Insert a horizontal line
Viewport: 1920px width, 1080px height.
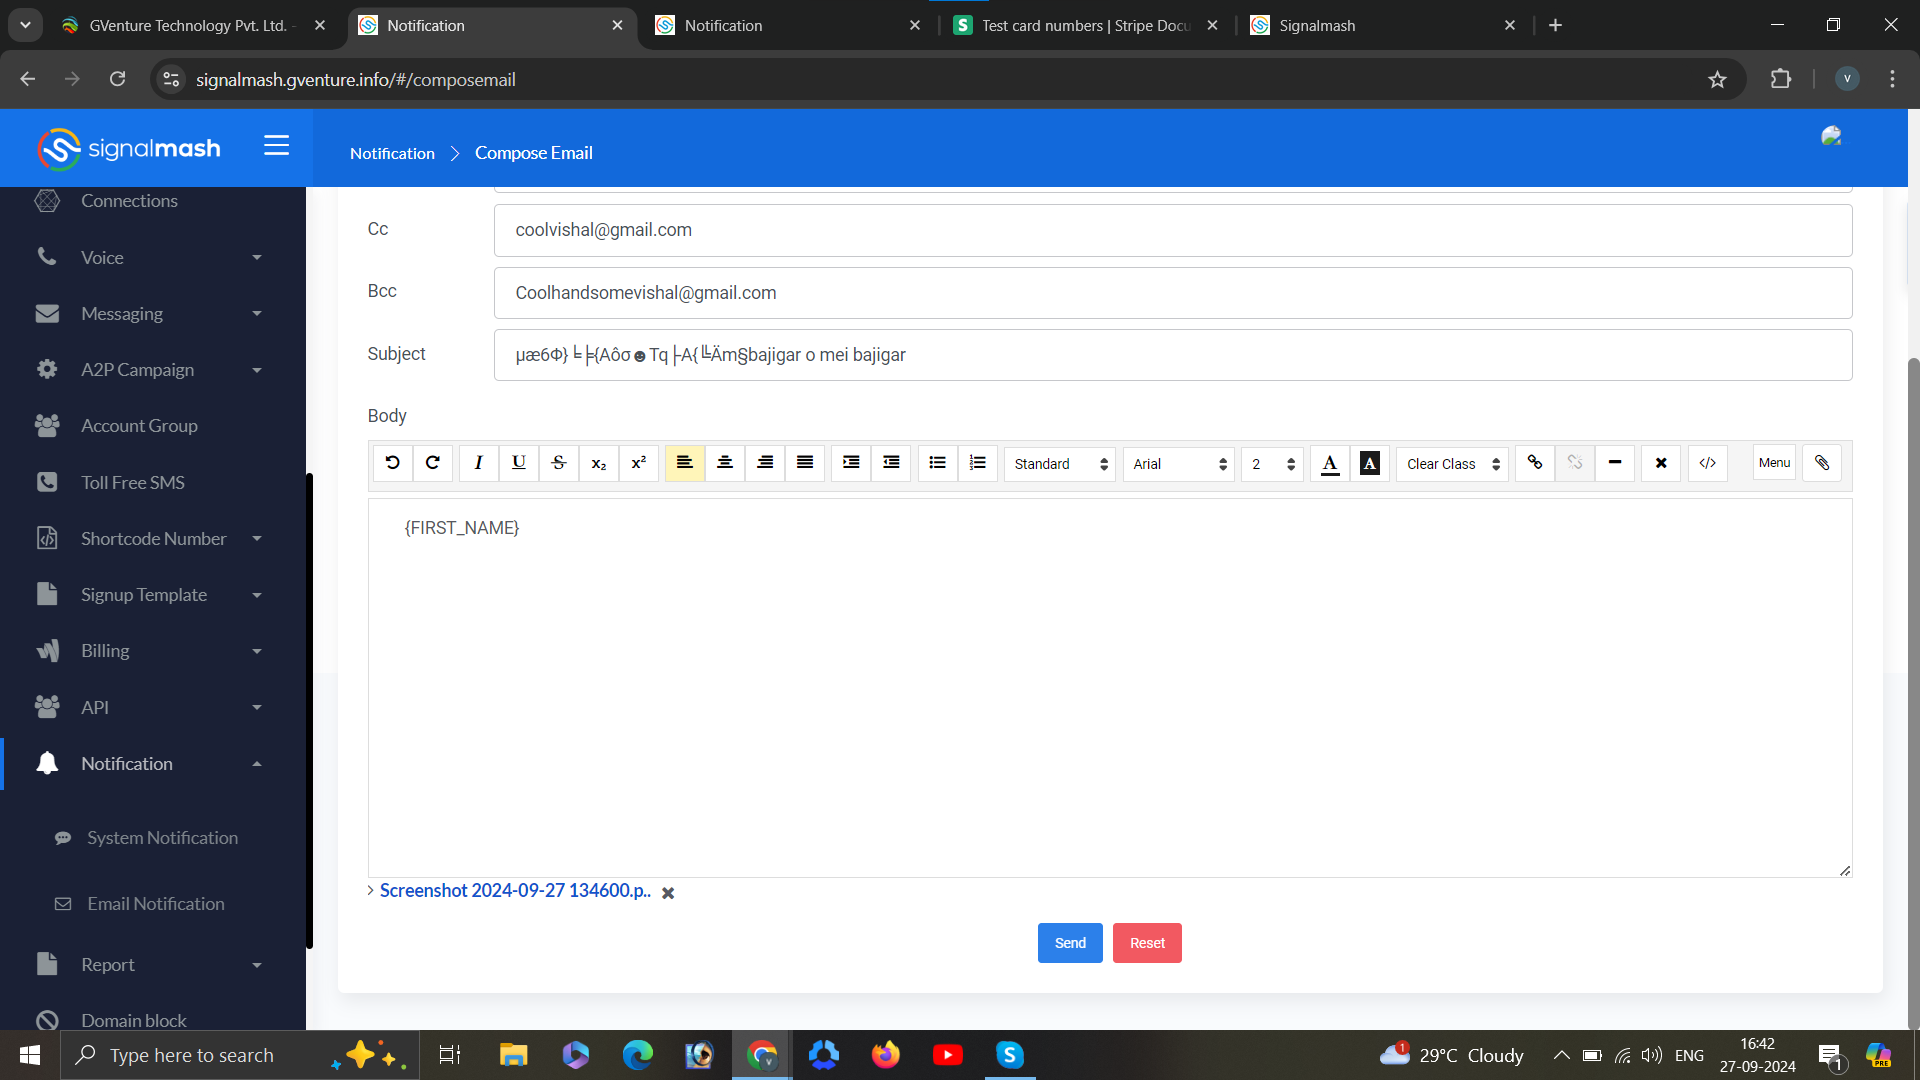tap(1614, 463)
